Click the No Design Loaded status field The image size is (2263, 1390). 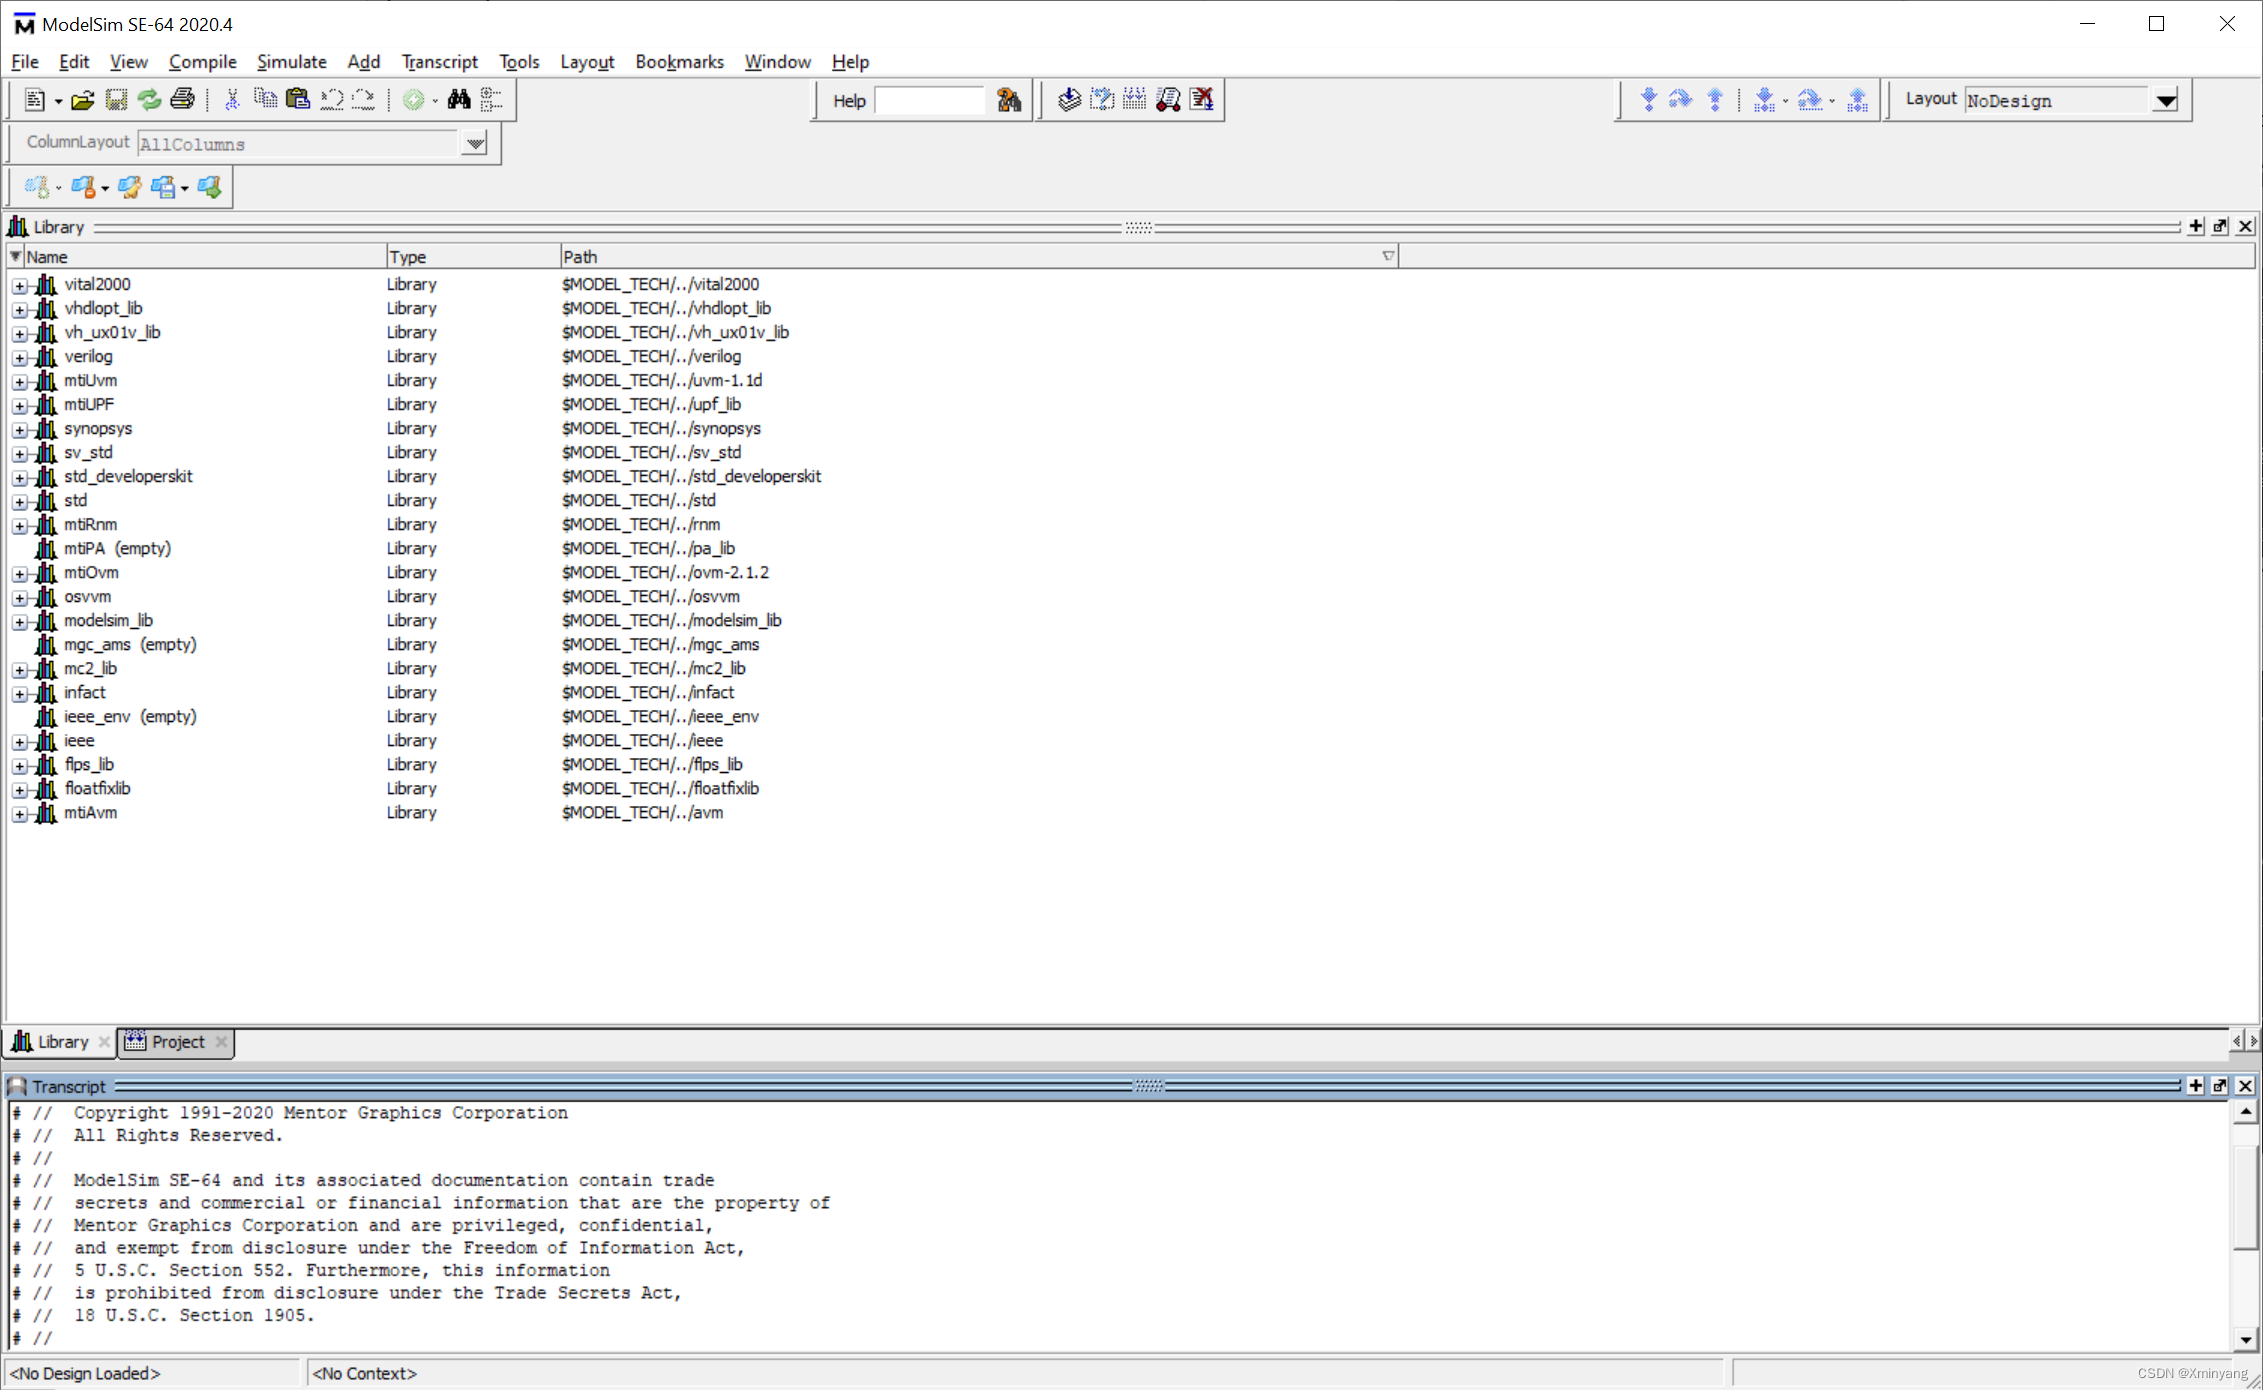153,1373
